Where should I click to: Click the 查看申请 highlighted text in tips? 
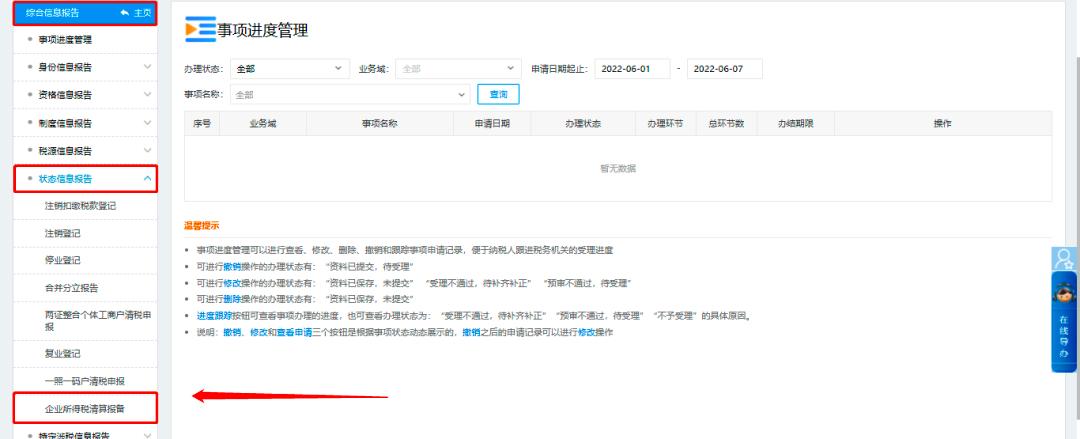tap(294, 332)
